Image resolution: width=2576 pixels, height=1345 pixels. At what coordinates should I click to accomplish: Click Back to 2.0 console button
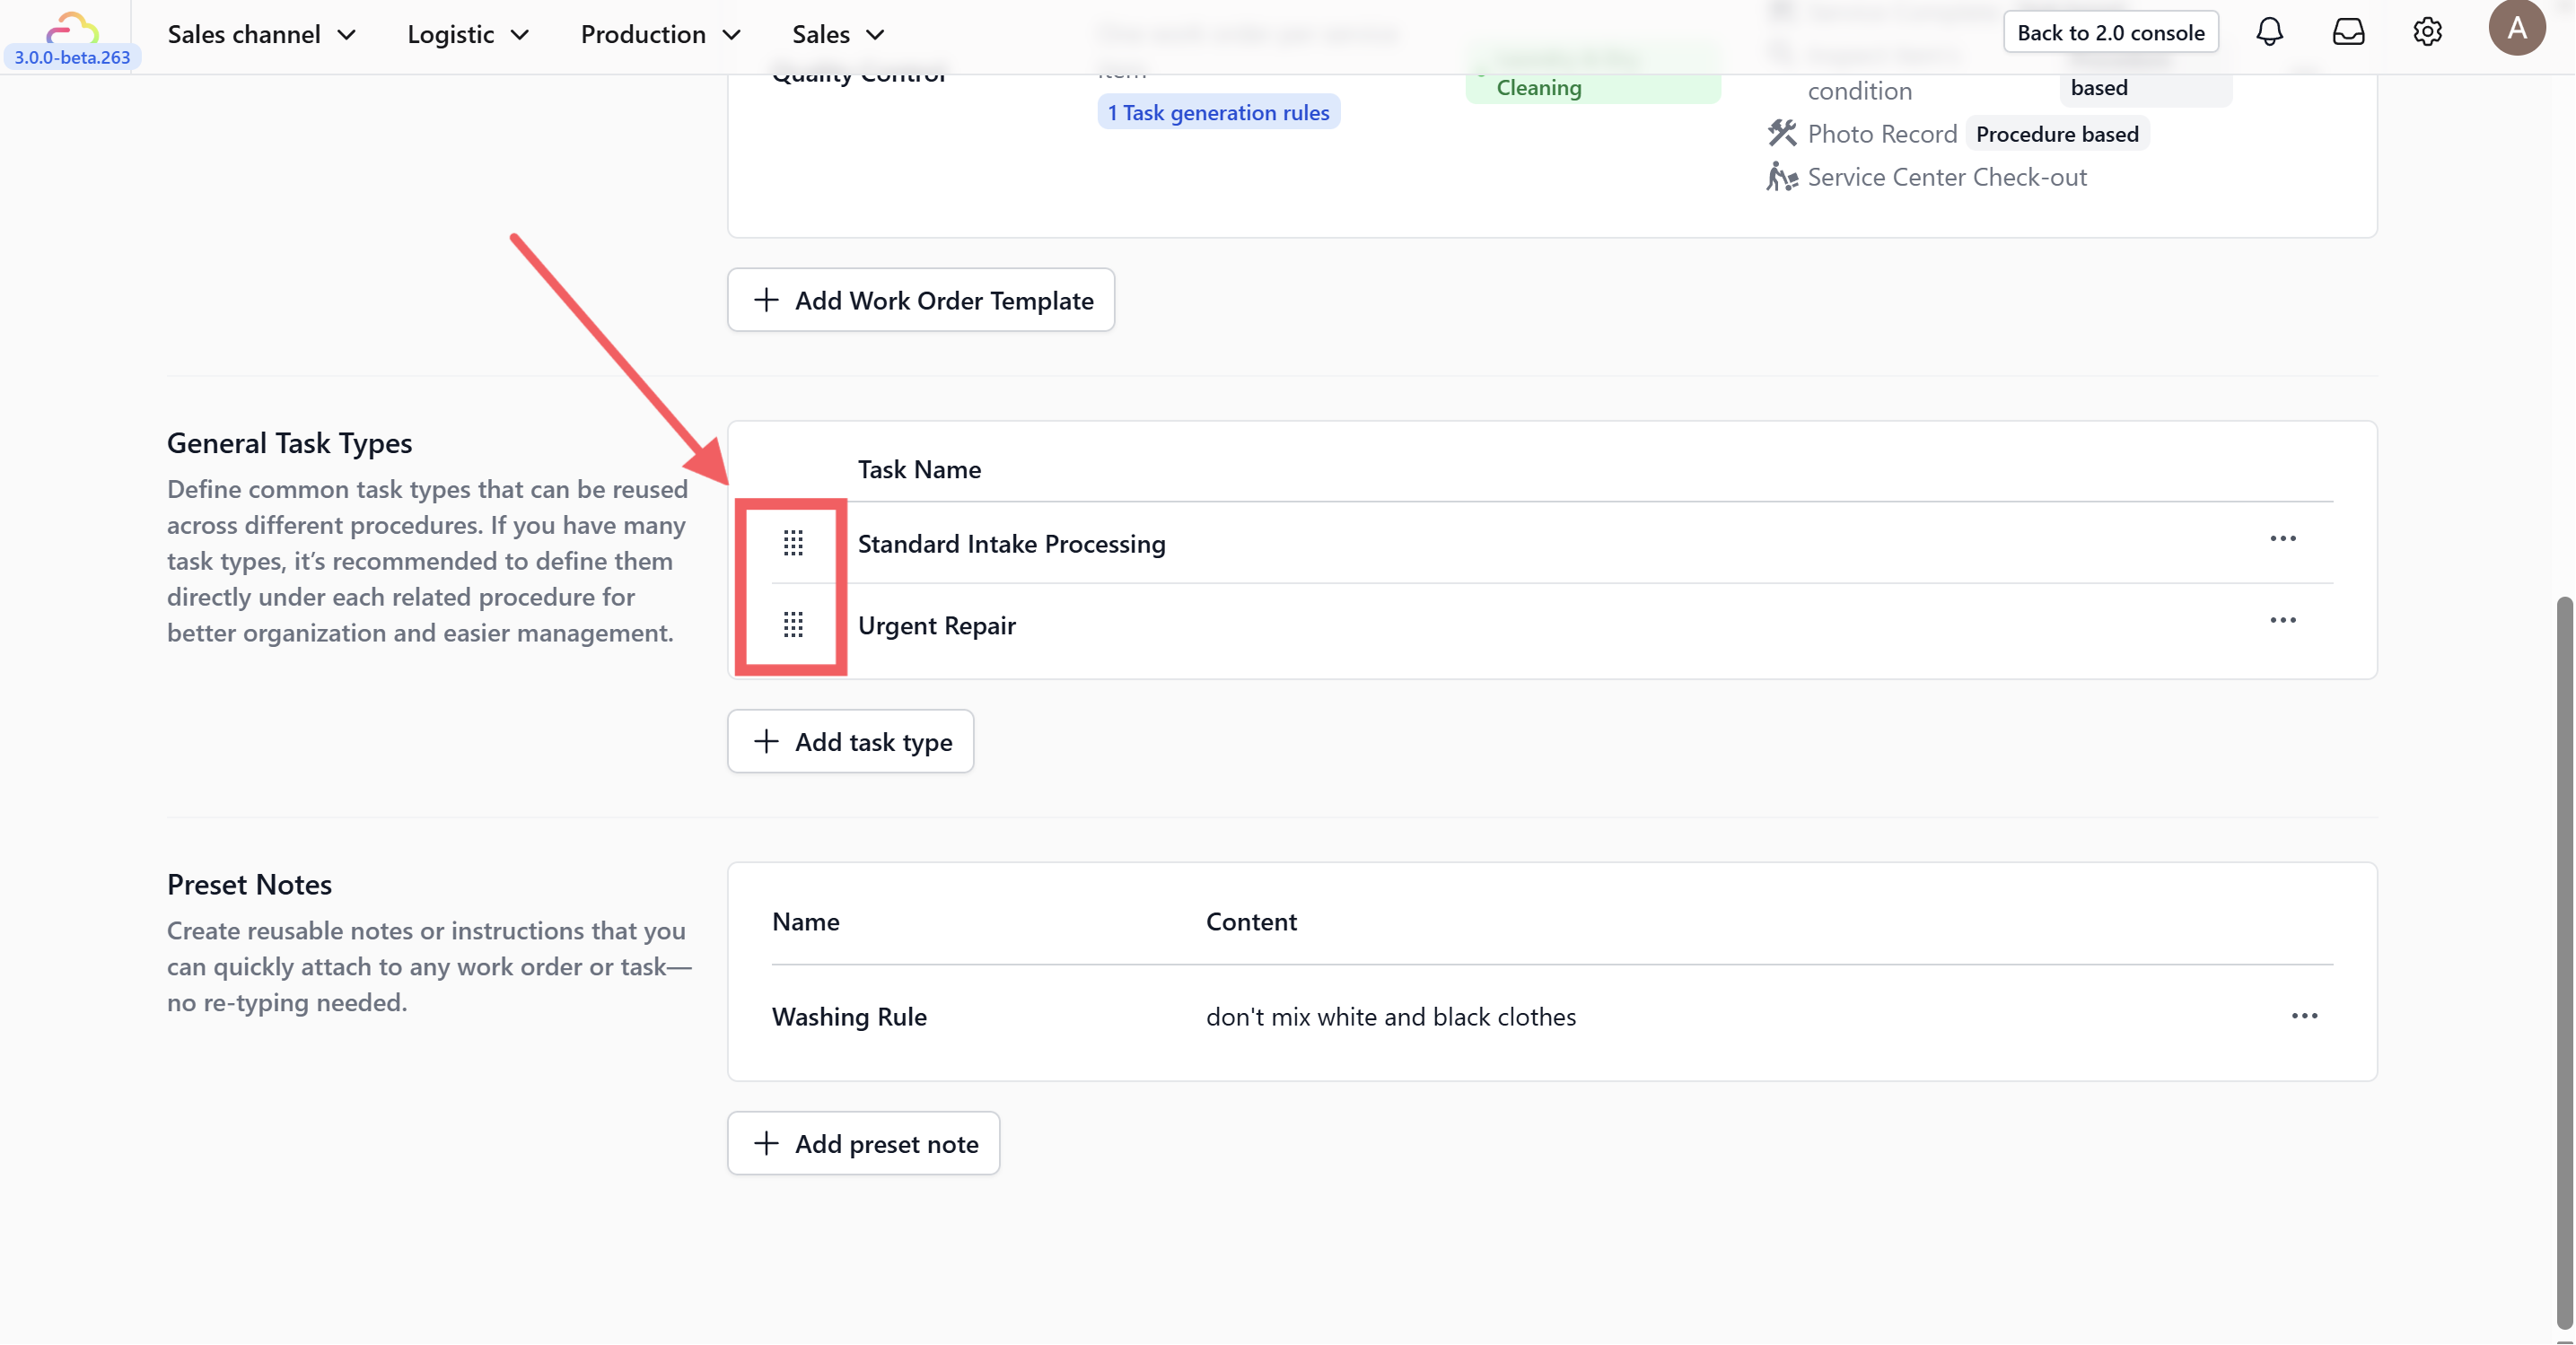coord(2110,32)
